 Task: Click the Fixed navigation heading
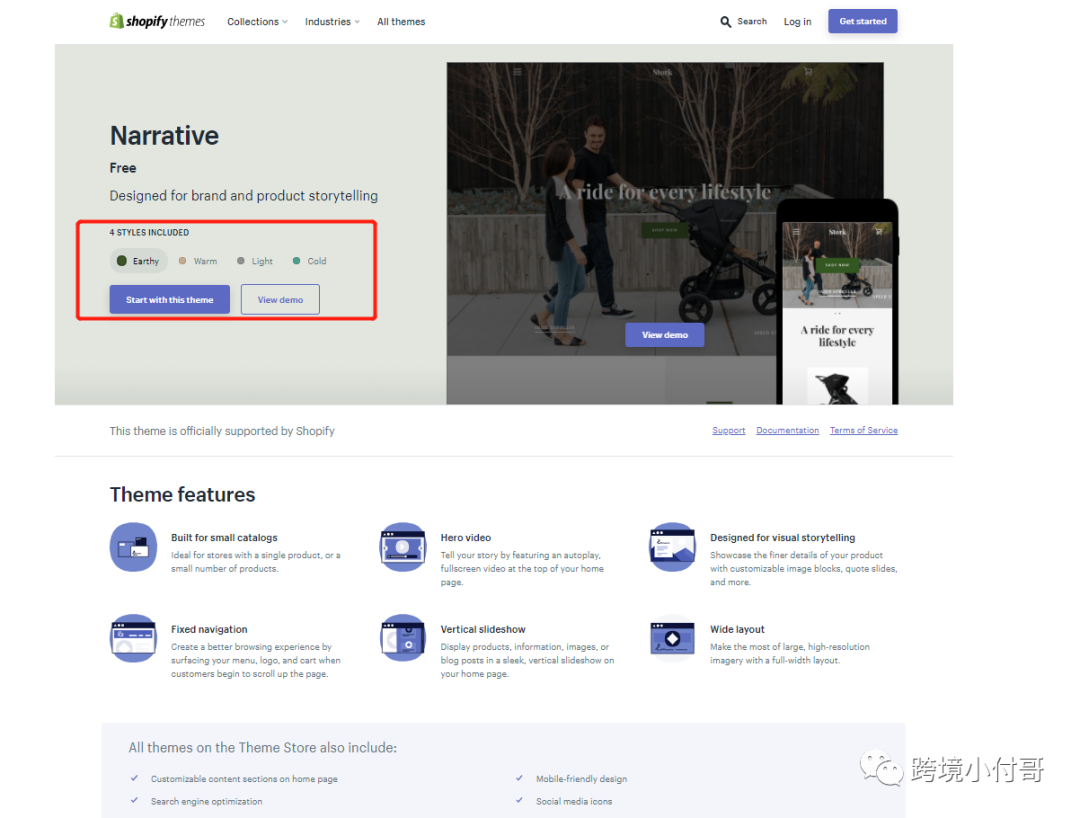pos(209,629)
